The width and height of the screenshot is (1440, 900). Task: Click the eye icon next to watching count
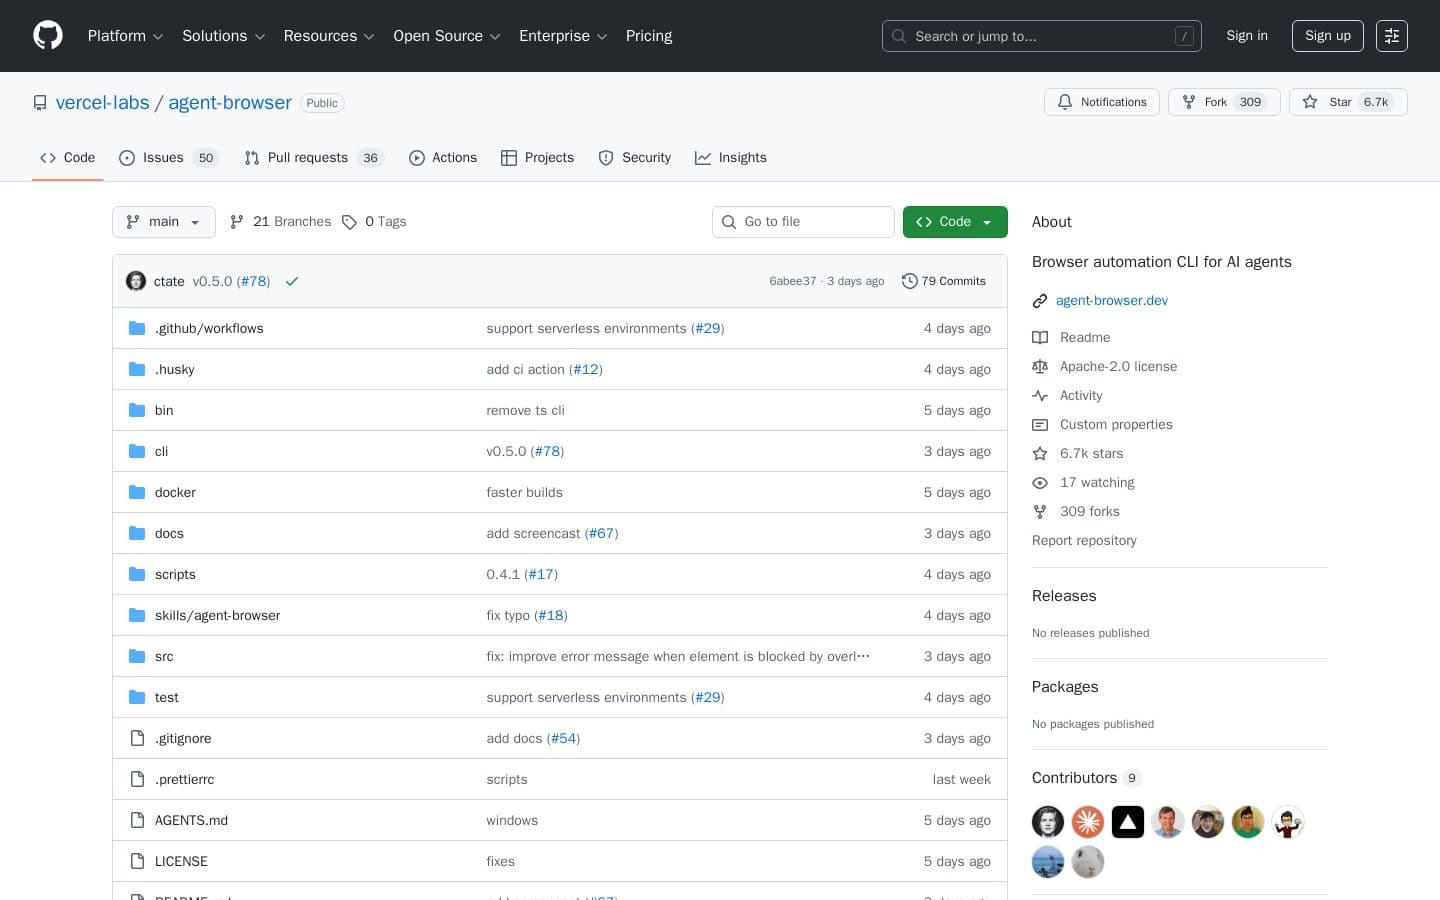(x=1040, y=482)
